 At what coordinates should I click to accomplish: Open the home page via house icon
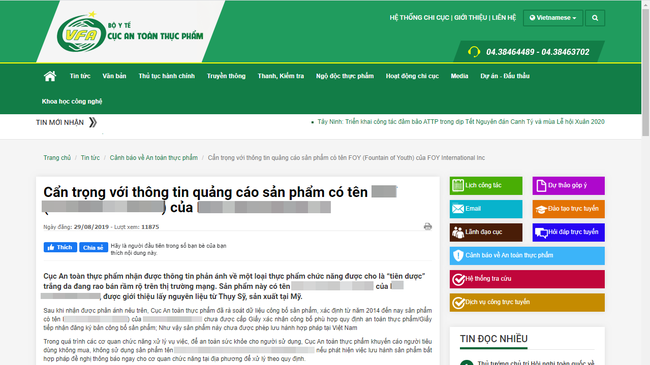point(50,76)
